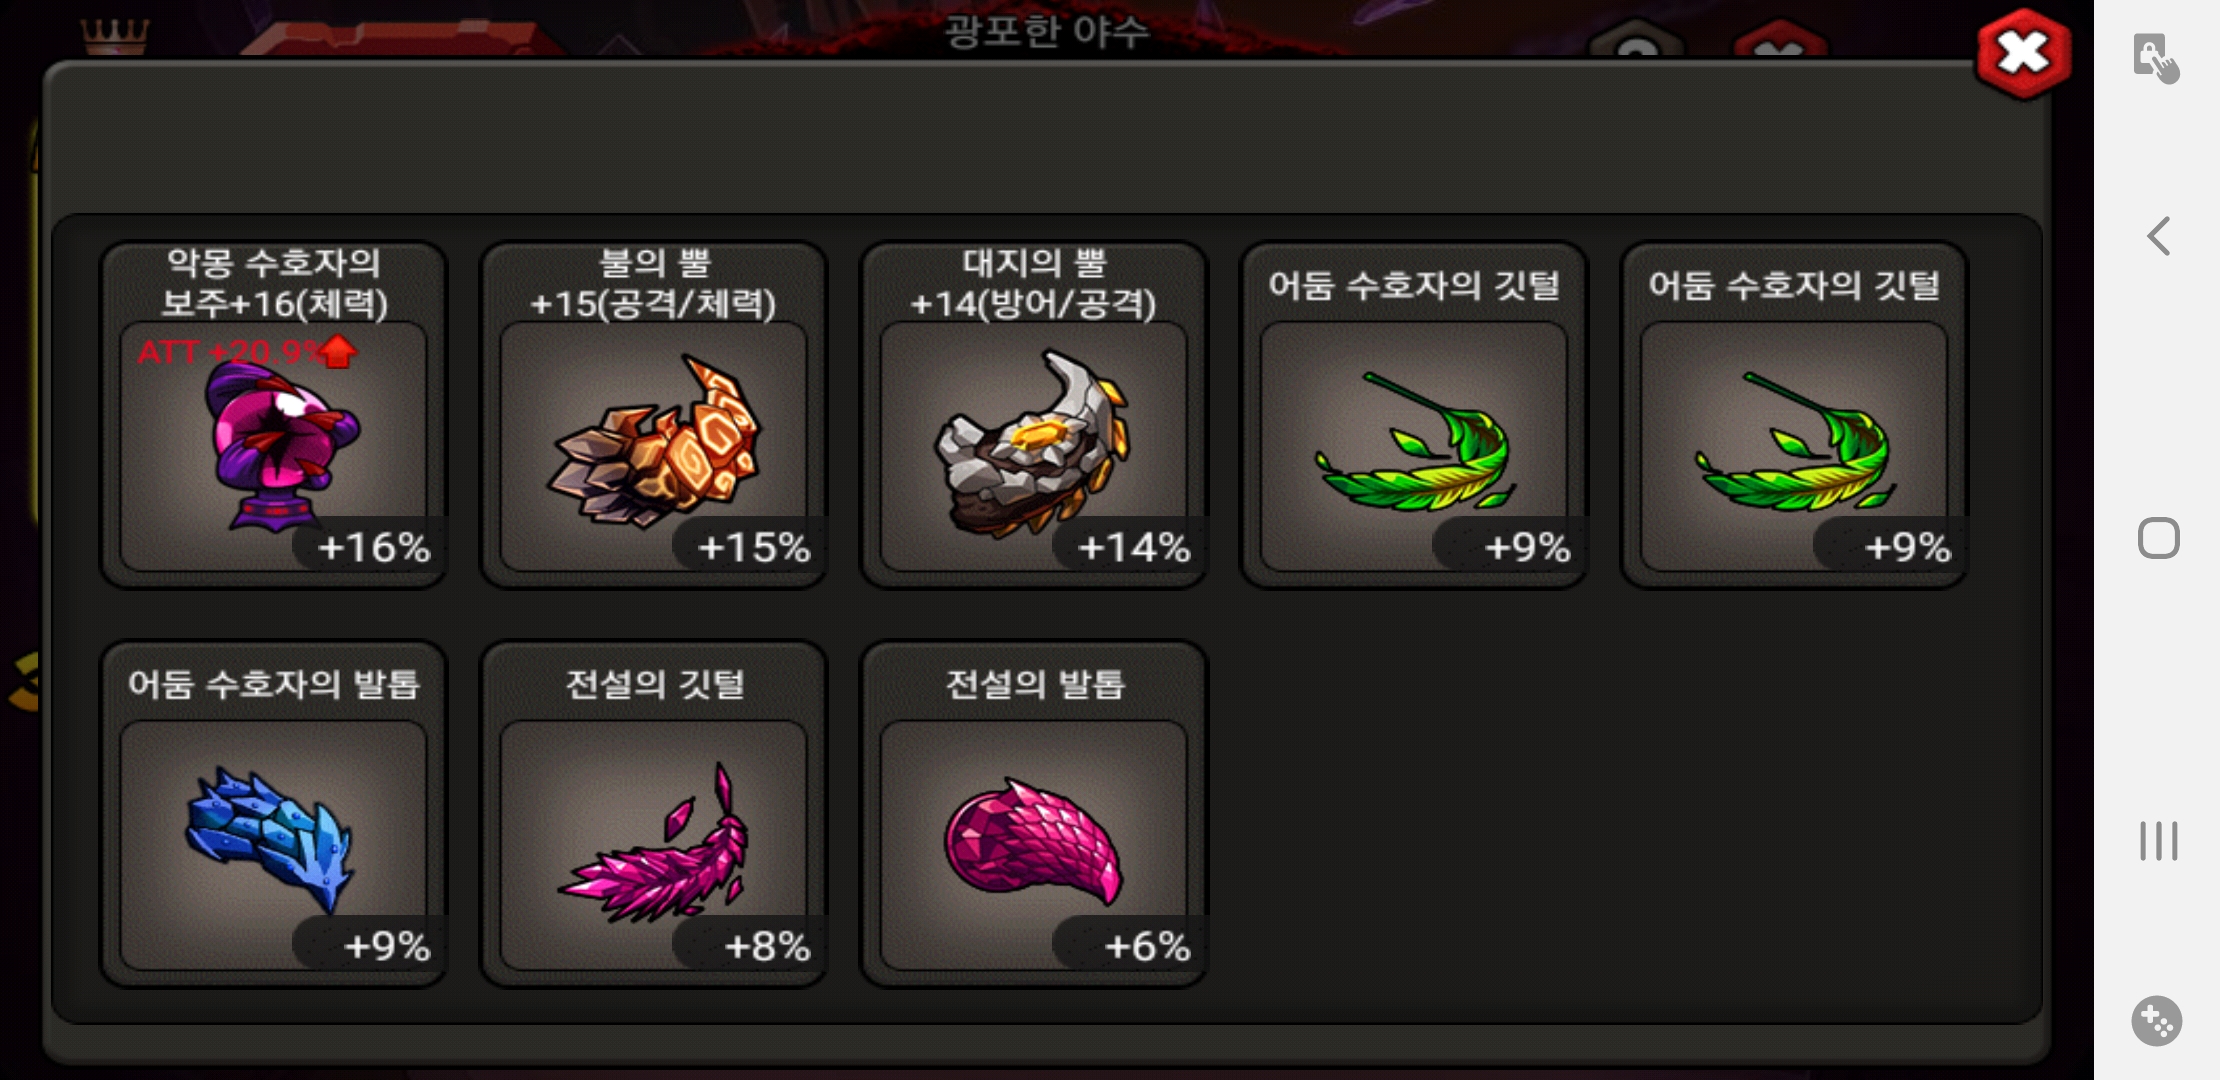Click the +15% badge on Fire Horn

[752, 547]
